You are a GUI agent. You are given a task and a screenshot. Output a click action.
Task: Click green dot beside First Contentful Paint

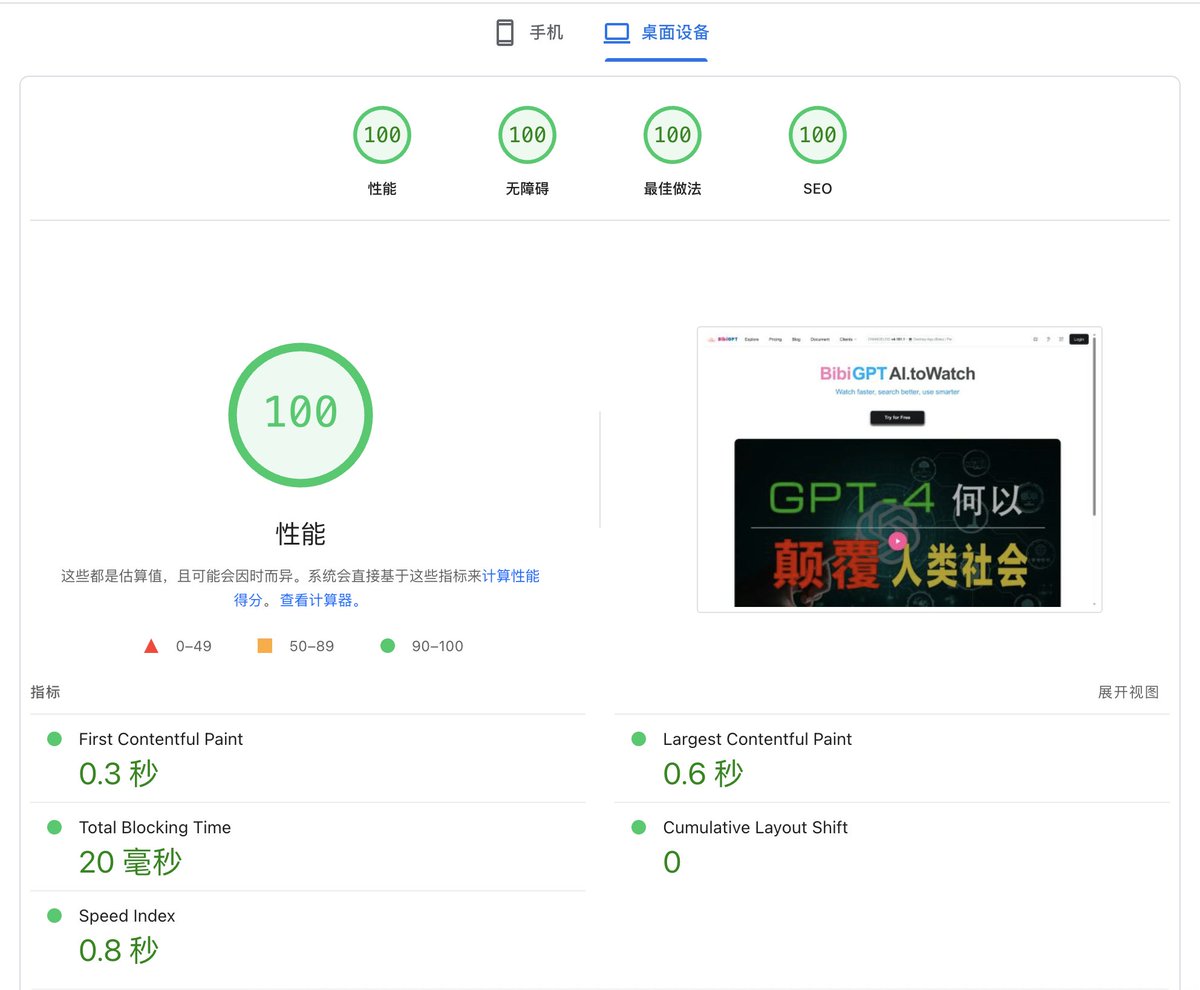pyautogui.click(x=55, y=739)
